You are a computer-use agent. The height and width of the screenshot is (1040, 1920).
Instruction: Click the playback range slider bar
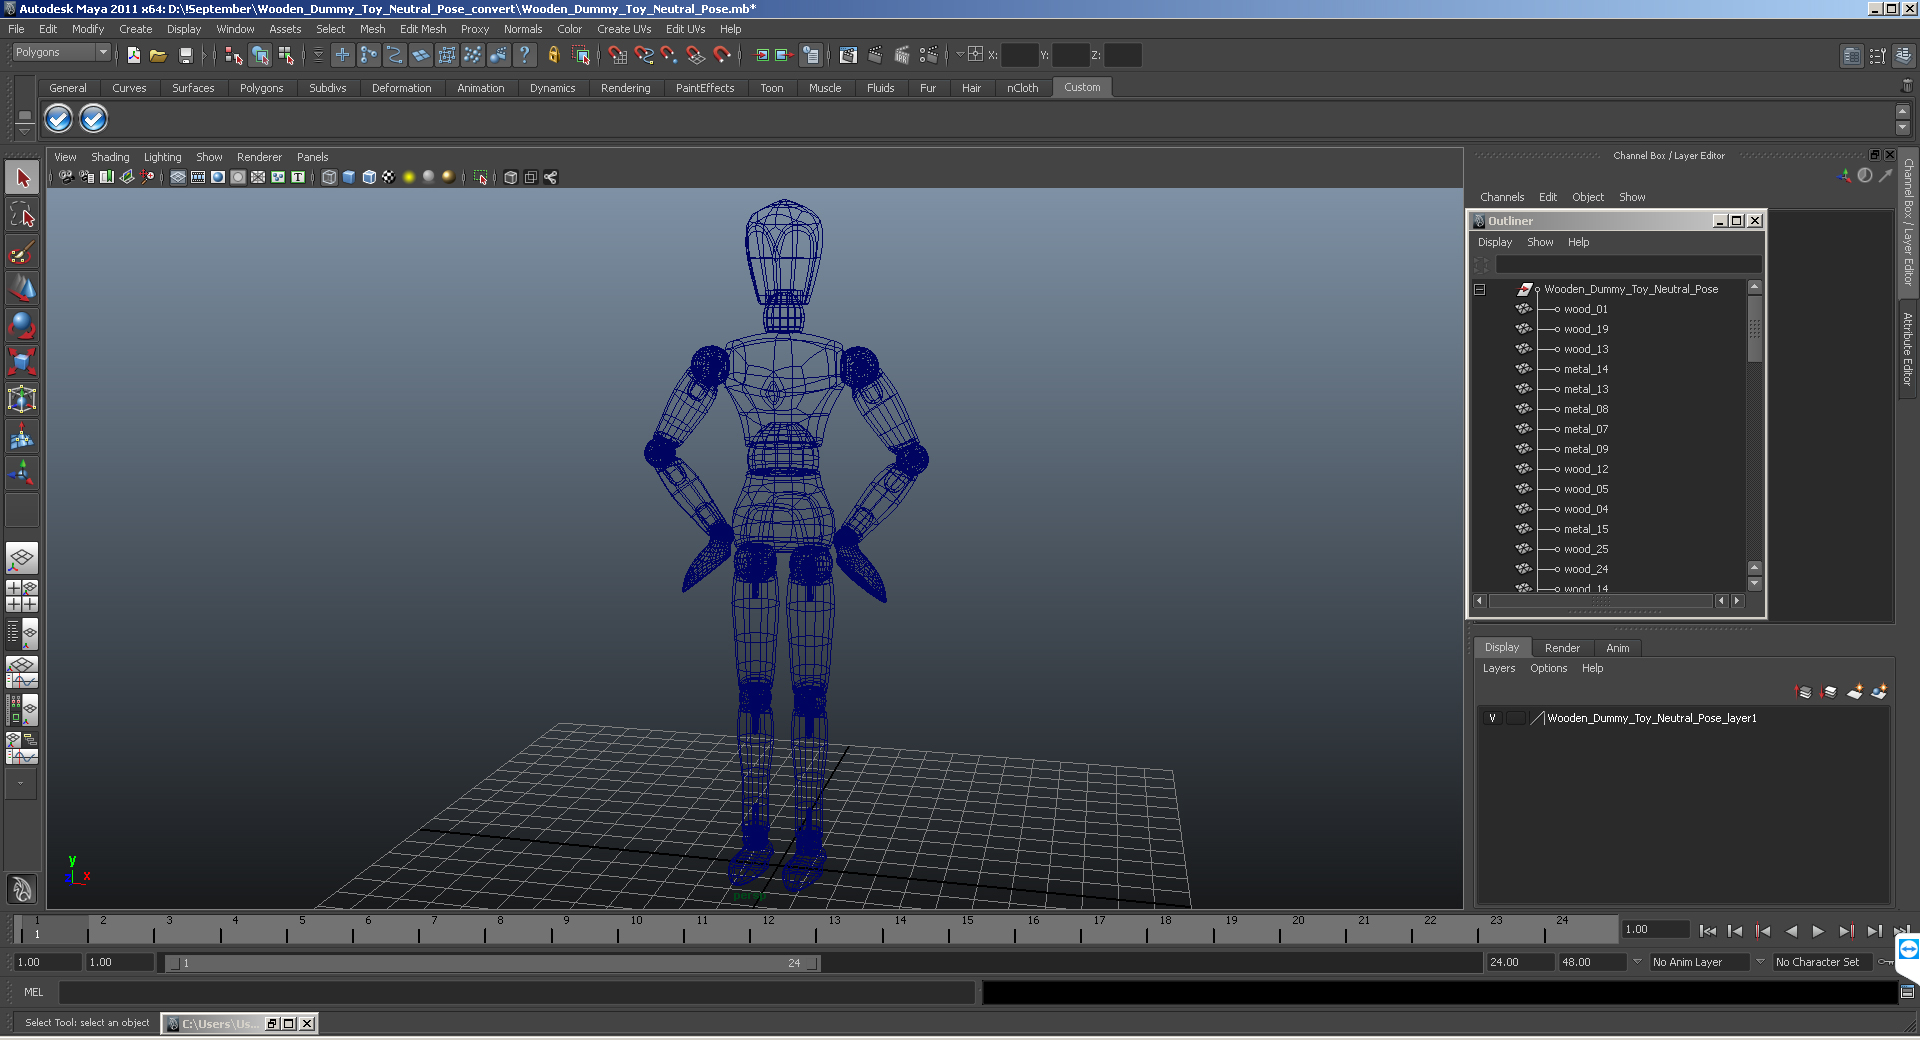click(492, 963)
